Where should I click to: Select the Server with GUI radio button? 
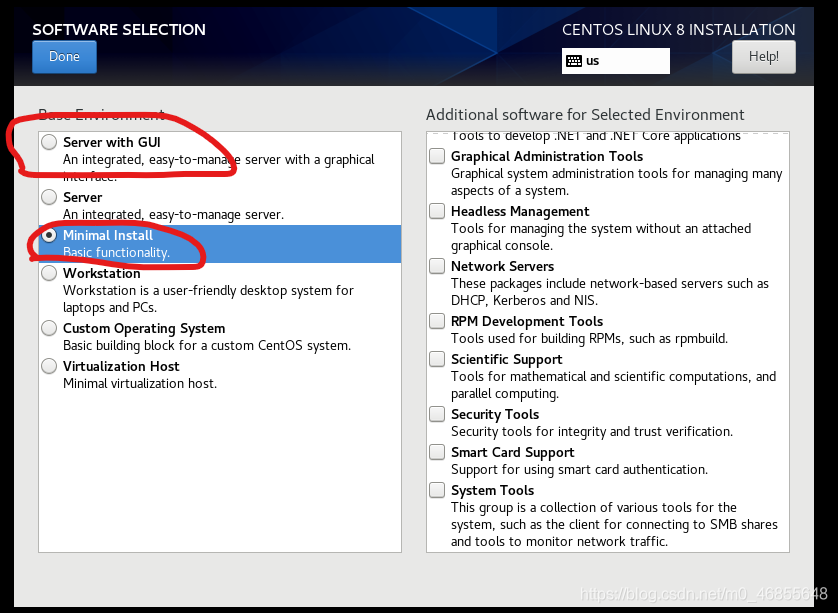pos(49,142)
